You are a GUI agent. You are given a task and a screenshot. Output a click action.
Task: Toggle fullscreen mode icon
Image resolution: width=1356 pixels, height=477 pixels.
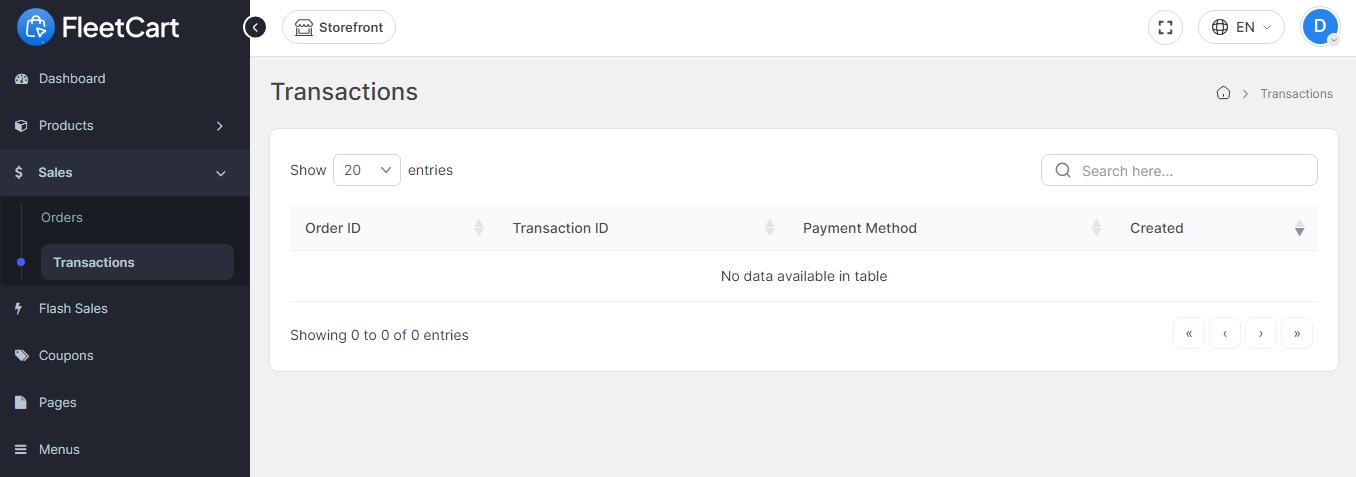[1165, 27]
